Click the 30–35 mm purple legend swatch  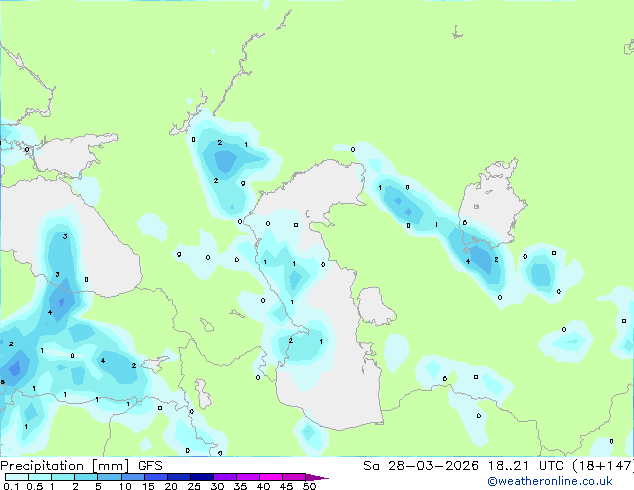(225, 477)
